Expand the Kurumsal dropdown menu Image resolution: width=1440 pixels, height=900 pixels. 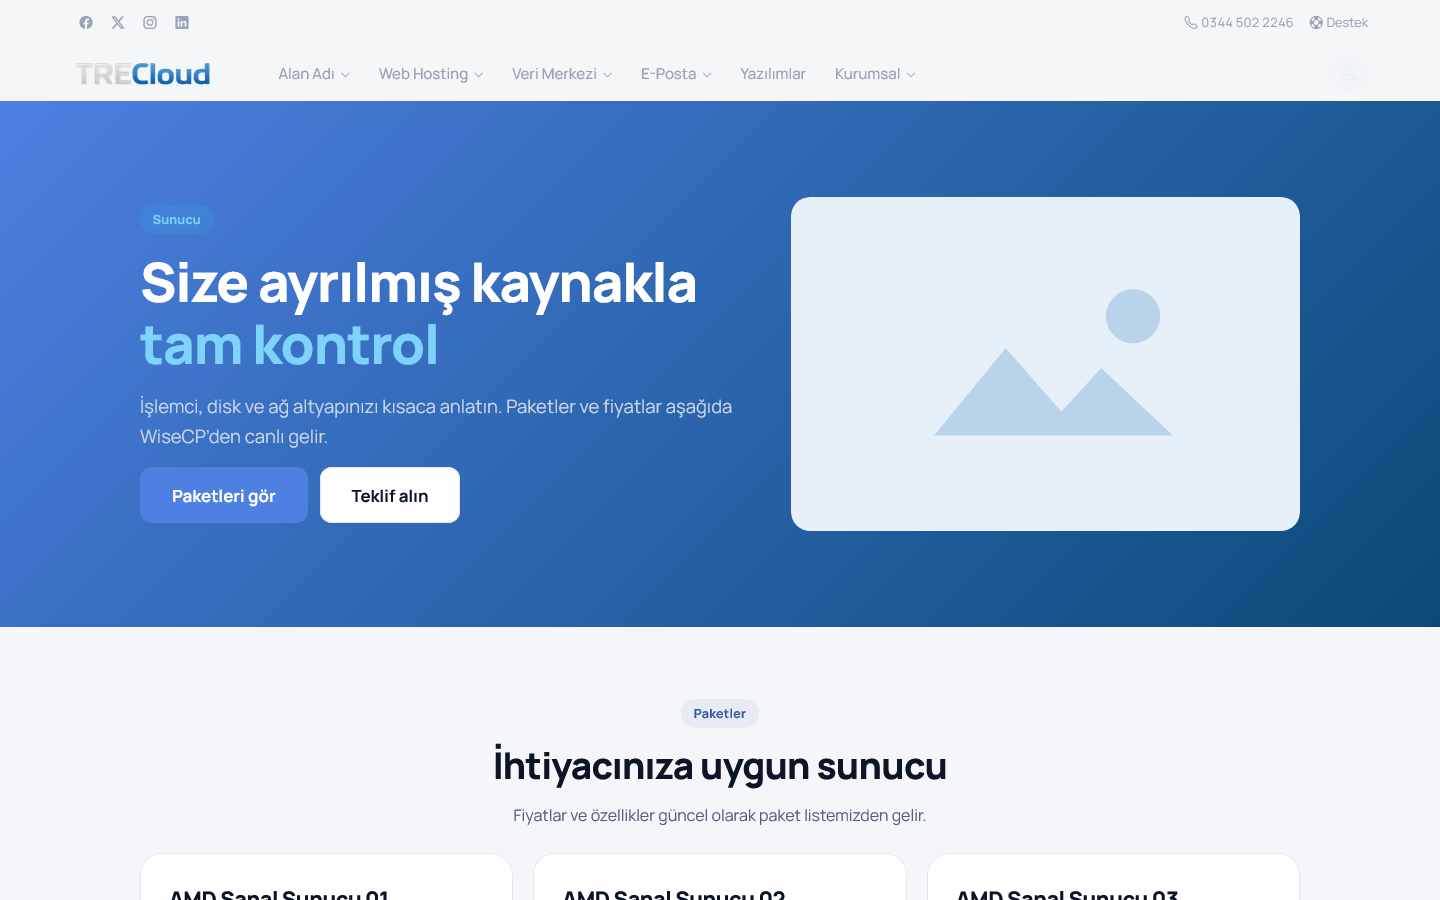point(875,74)
